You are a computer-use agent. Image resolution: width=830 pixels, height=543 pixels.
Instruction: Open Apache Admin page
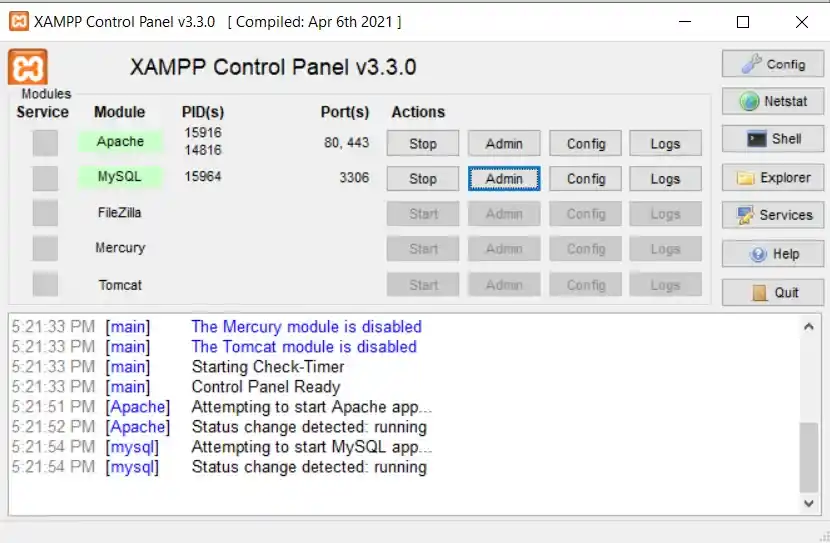coord(504,143)
